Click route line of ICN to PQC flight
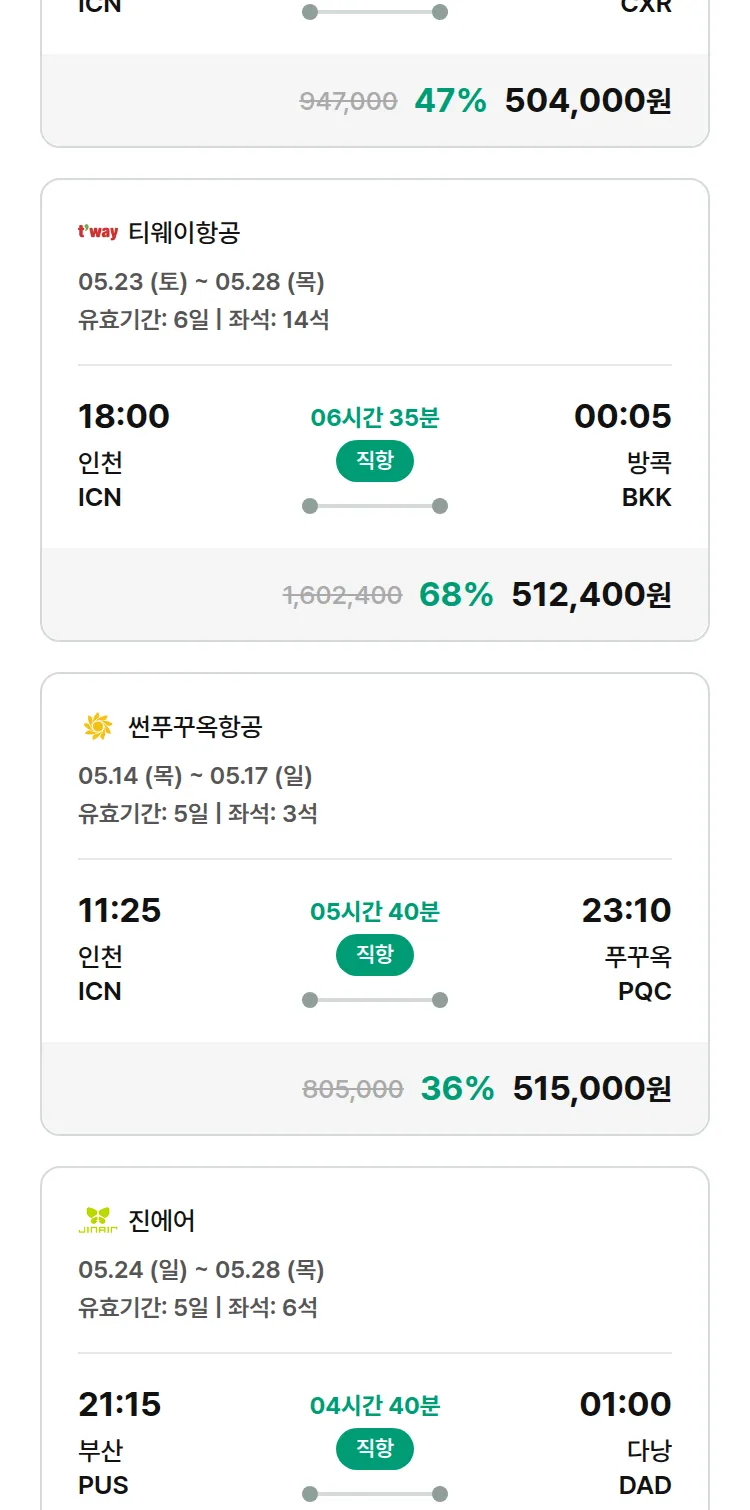 point(375,1000)
